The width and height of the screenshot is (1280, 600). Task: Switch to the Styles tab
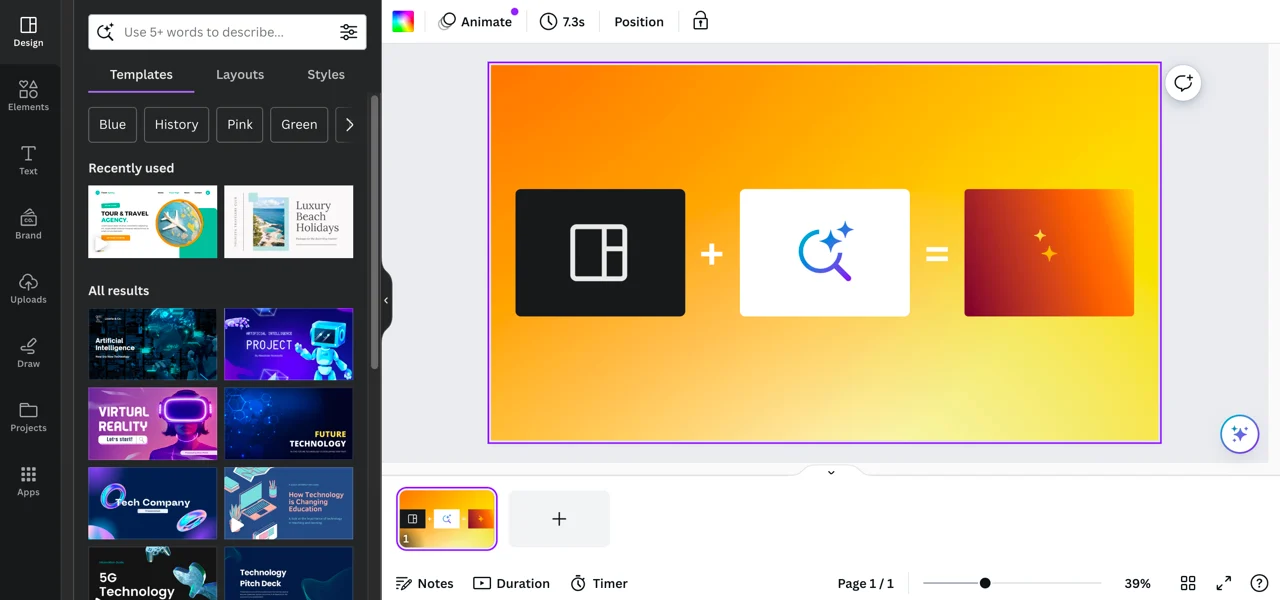(326, 75)
